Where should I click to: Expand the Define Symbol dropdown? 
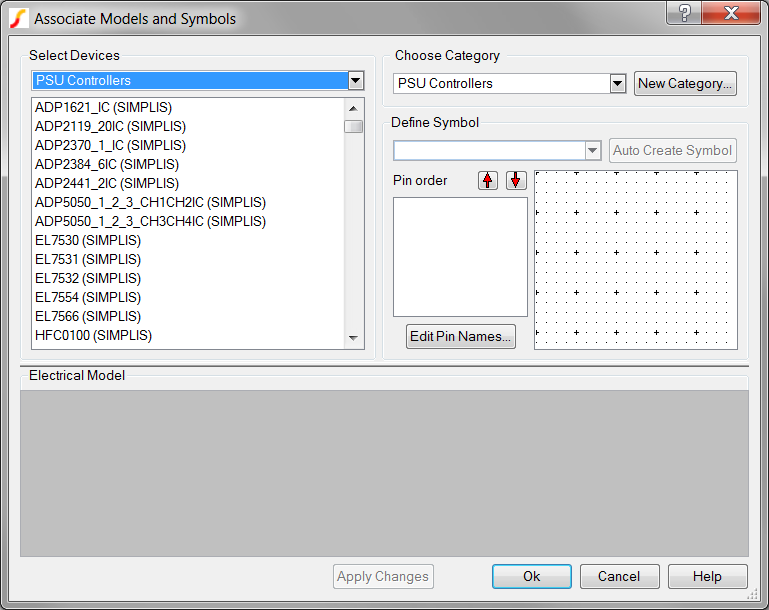coord(592,151)
